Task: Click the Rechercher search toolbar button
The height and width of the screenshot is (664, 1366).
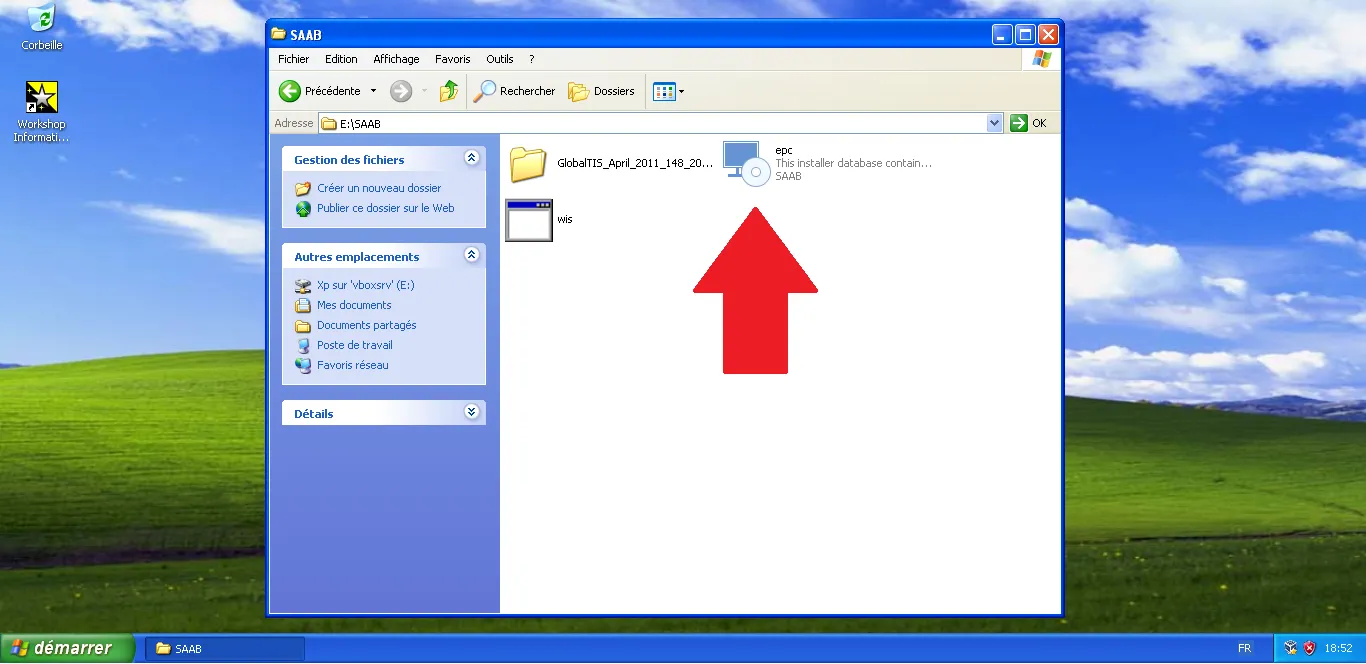Action: tap(514, 91)
